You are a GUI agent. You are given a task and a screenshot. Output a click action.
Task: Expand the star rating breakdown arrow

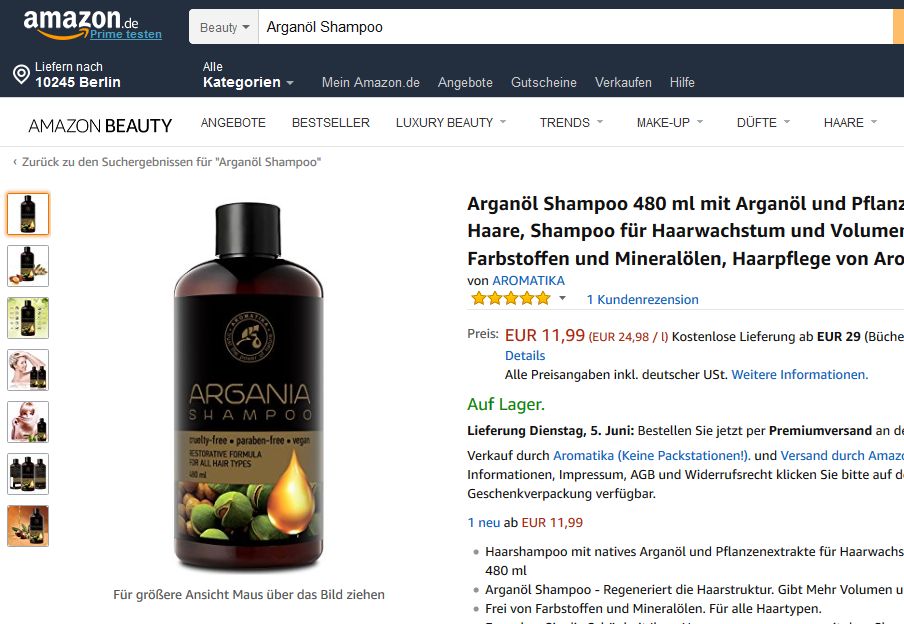[562, 298]
